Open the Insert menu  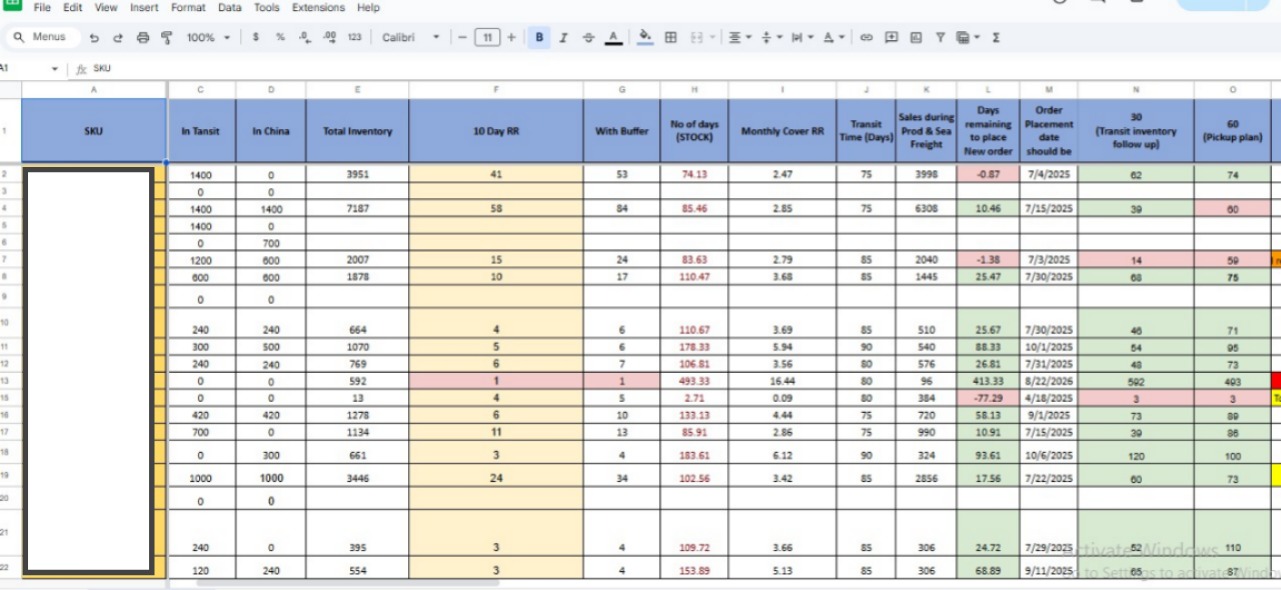(144, 7)
